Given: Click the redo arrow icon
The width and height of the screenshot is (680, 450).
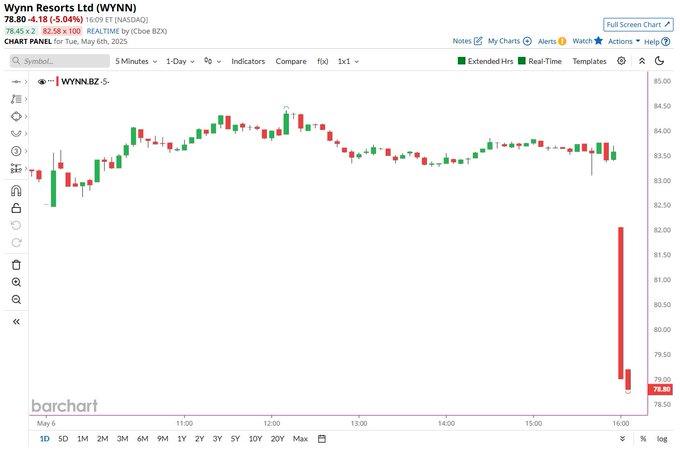Looking at the screenshot, I should [16, 242].
